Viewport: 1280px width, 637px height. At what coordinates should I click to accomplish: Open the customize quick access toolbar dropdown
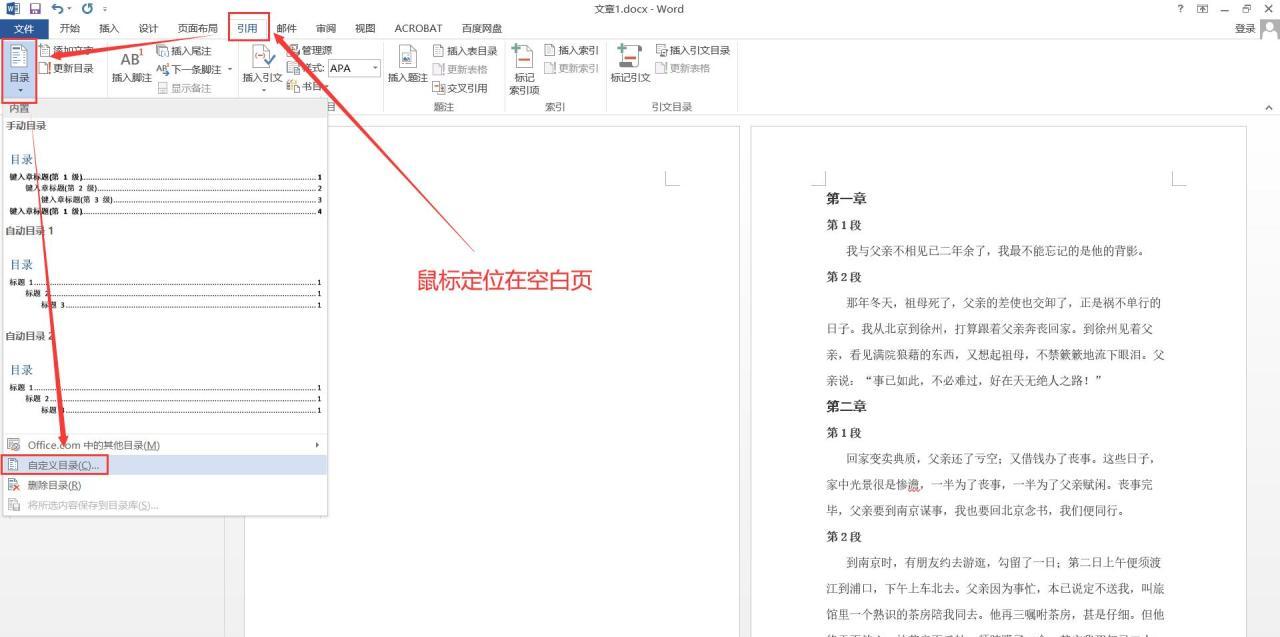[x=105, y=10]
